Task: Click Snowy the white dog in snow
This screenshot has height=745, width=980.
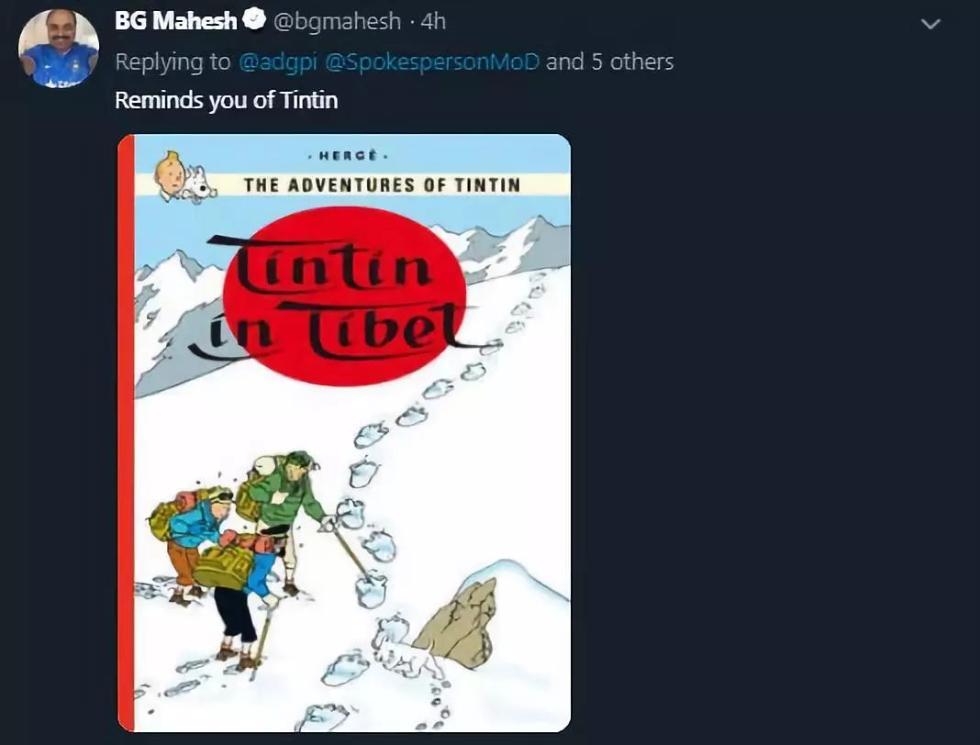Action: click(x=407, y=647)
